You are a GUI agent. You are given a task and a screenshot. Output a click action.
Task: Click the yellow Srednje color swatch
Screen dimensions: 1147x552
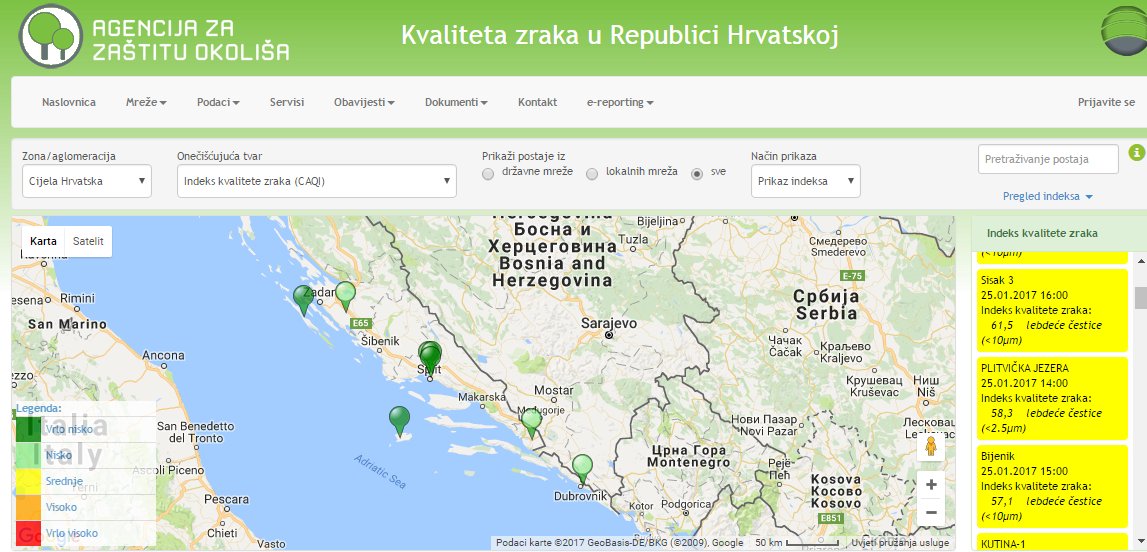pyautogui.click(x=29, y=481)
